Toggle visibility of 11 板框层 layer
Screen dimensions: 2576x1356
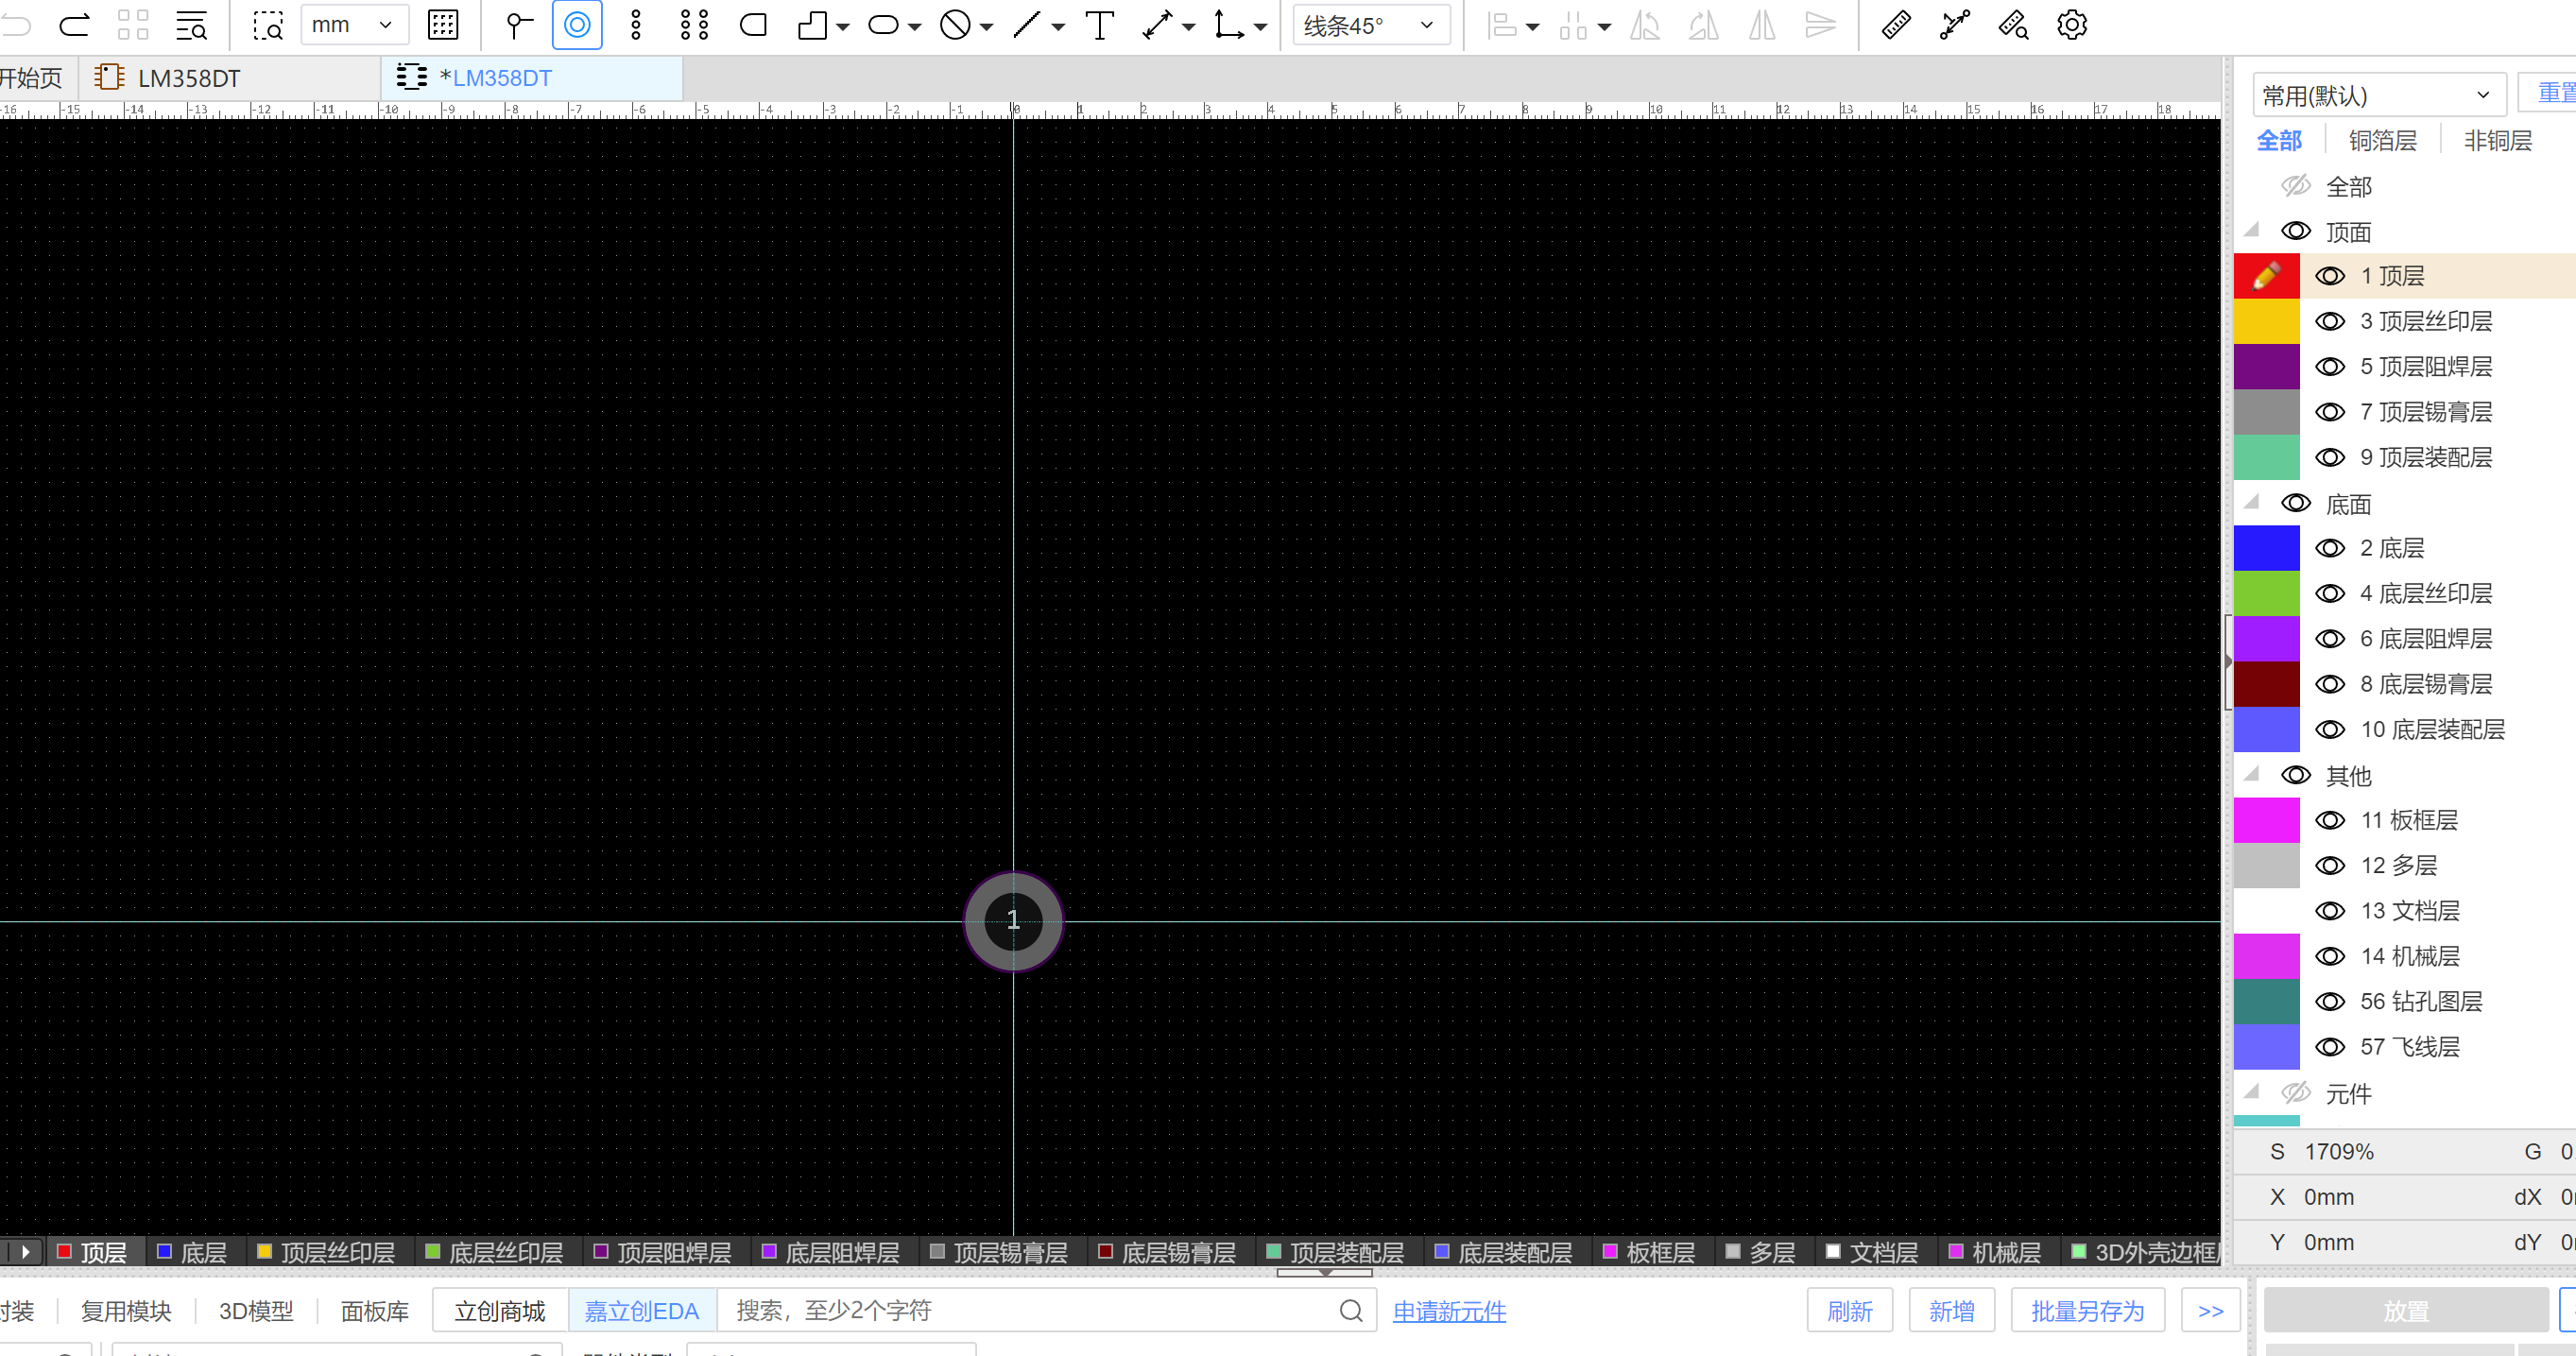pos(2329,820)
